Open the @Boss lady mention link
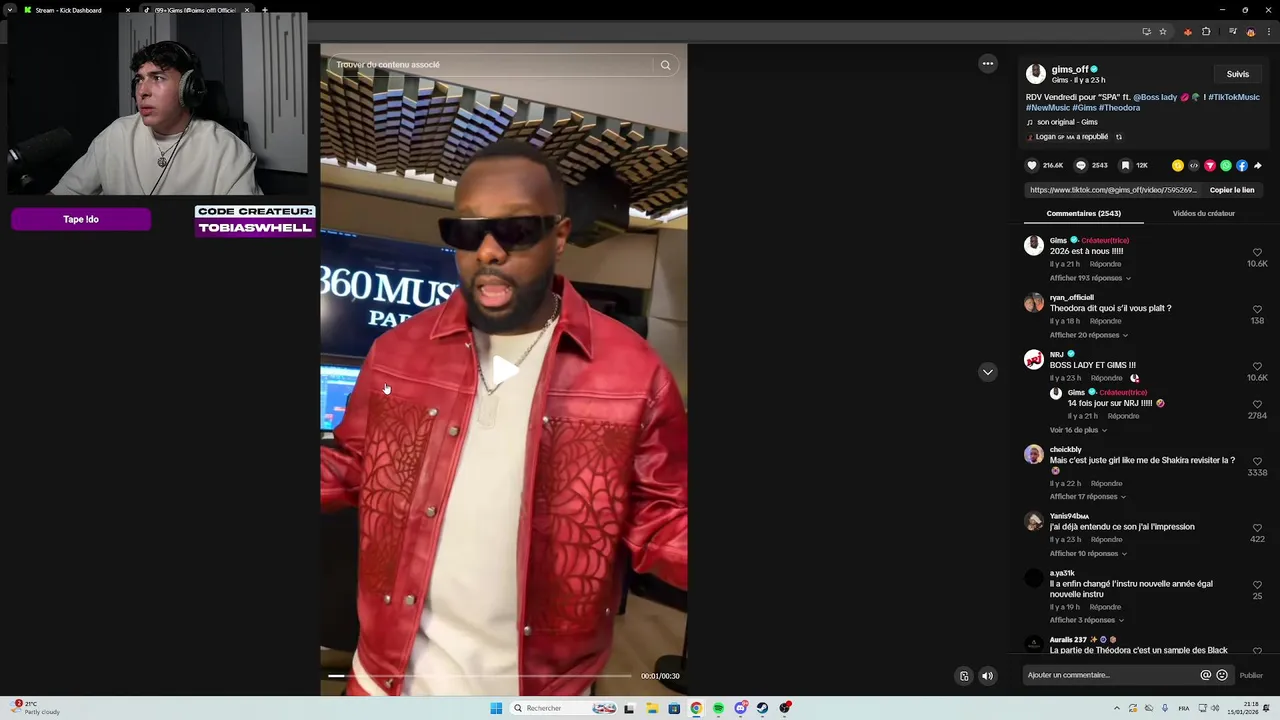1280x720 pixels. [1155, 97]
